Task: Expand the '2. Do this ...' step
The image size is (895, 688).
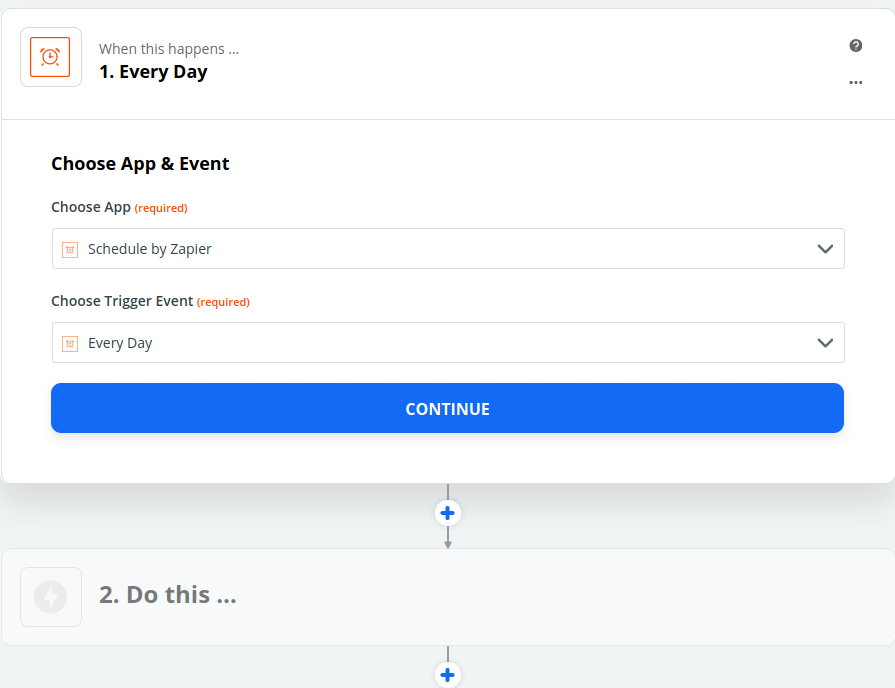Action: [448, 597]
